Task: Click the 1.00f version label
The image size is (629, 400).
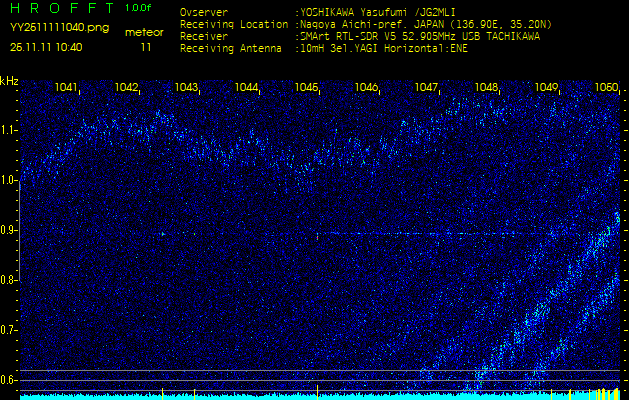Action: click(138, 8)
